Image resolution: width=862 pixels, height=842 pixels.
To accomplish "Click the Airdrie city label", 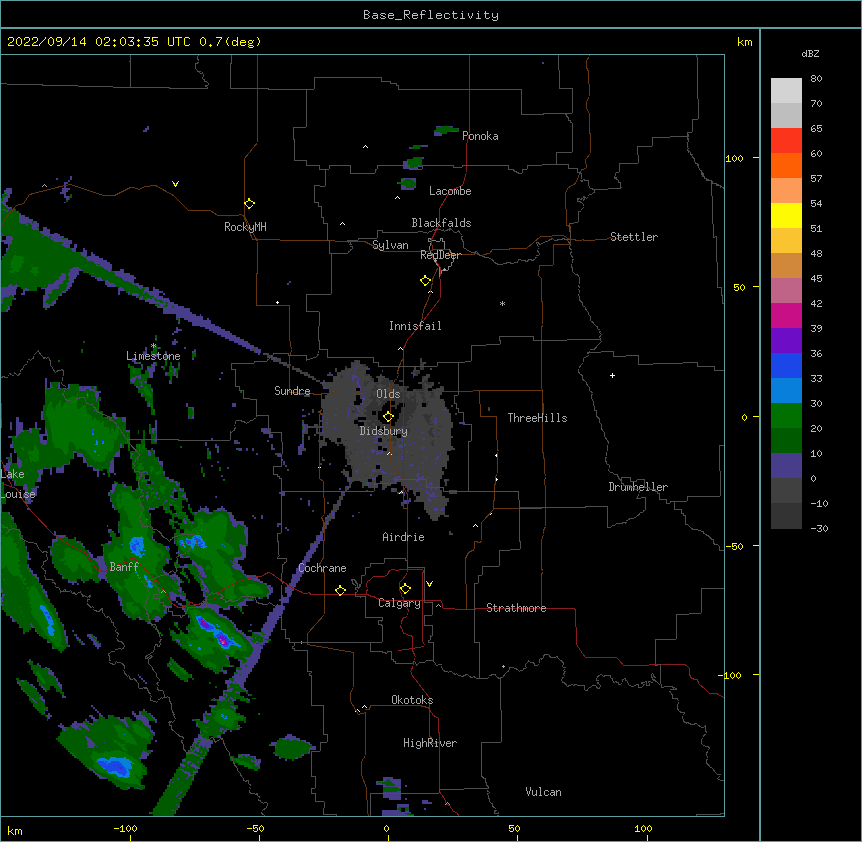I will tap(403, 537).
